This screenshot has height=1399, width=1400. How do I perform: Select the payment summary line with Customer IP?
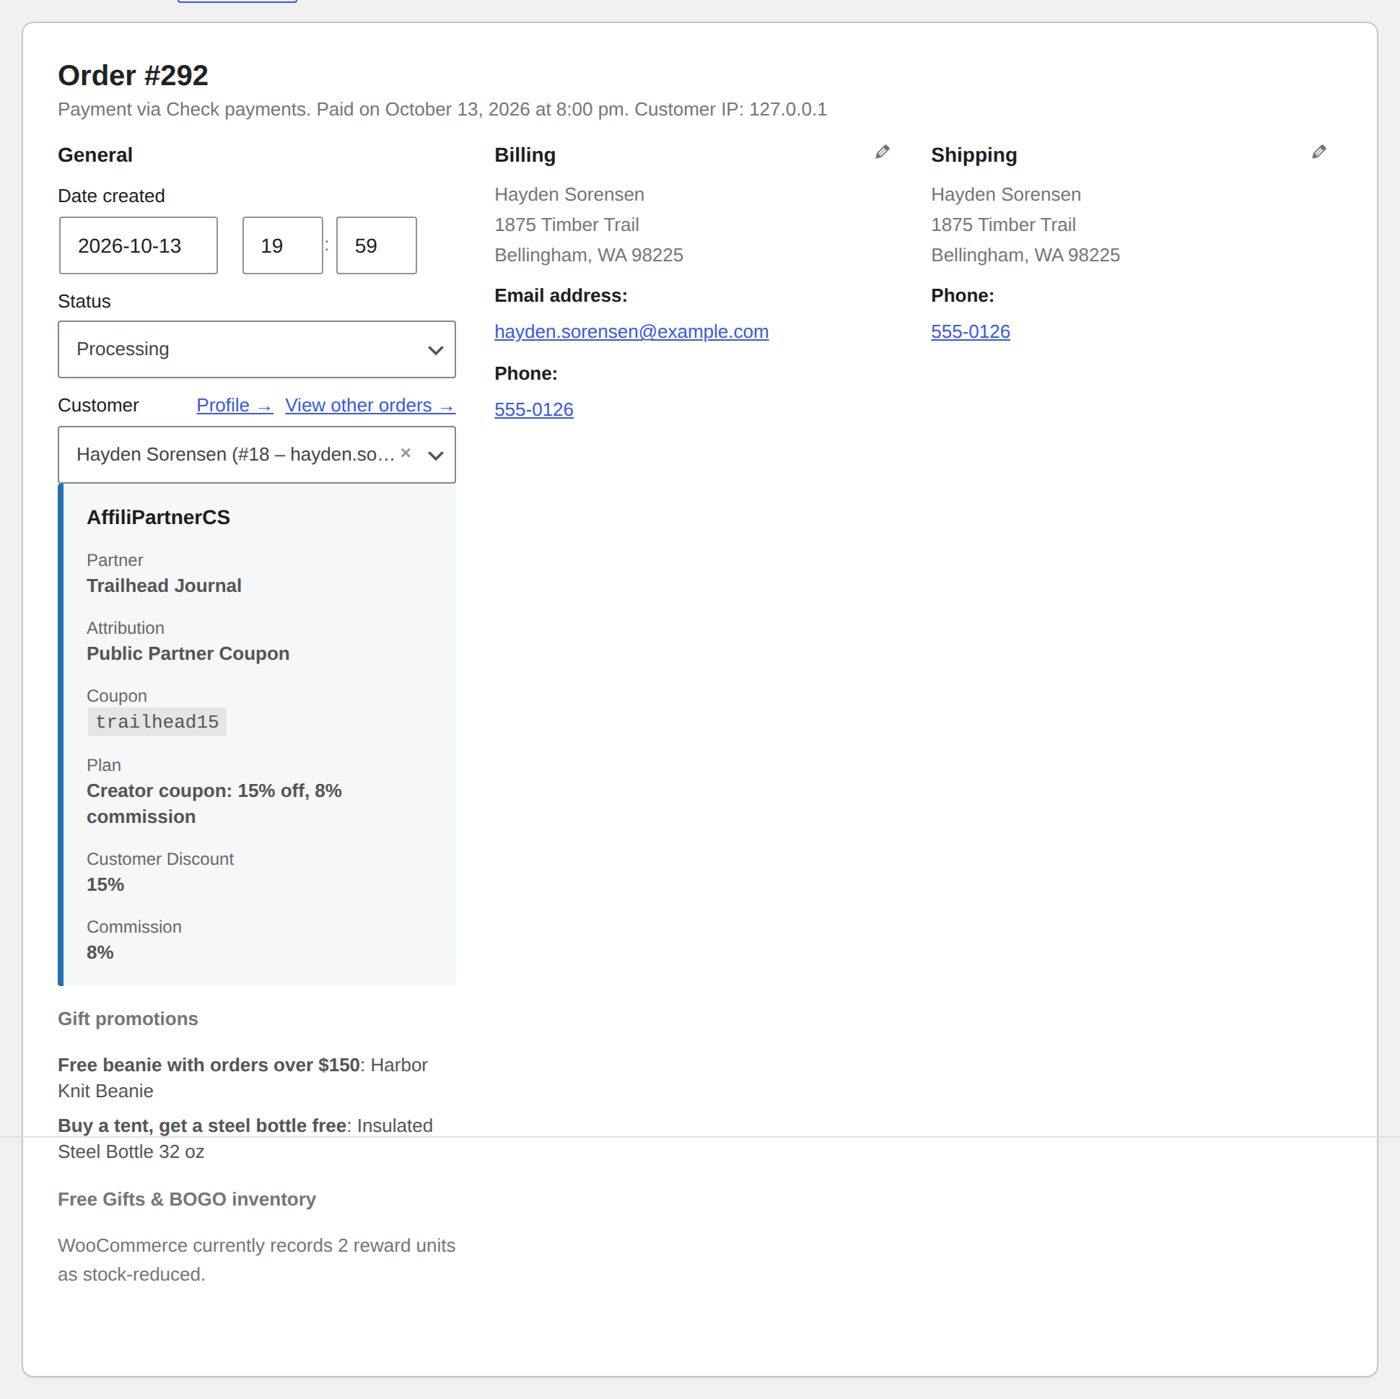442,109
